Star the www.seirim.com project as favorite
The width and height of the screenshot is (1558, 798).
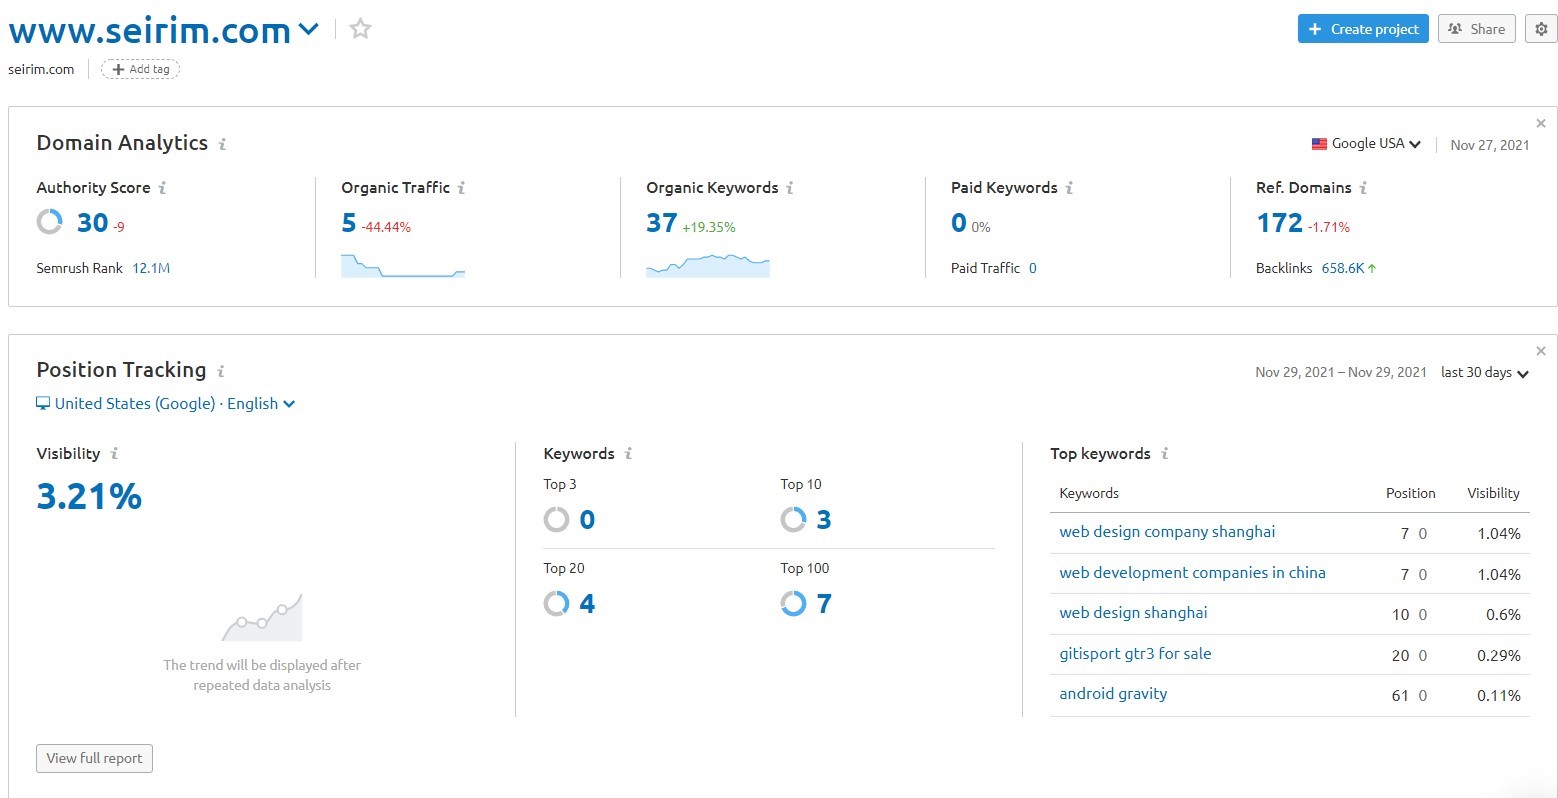360,29
